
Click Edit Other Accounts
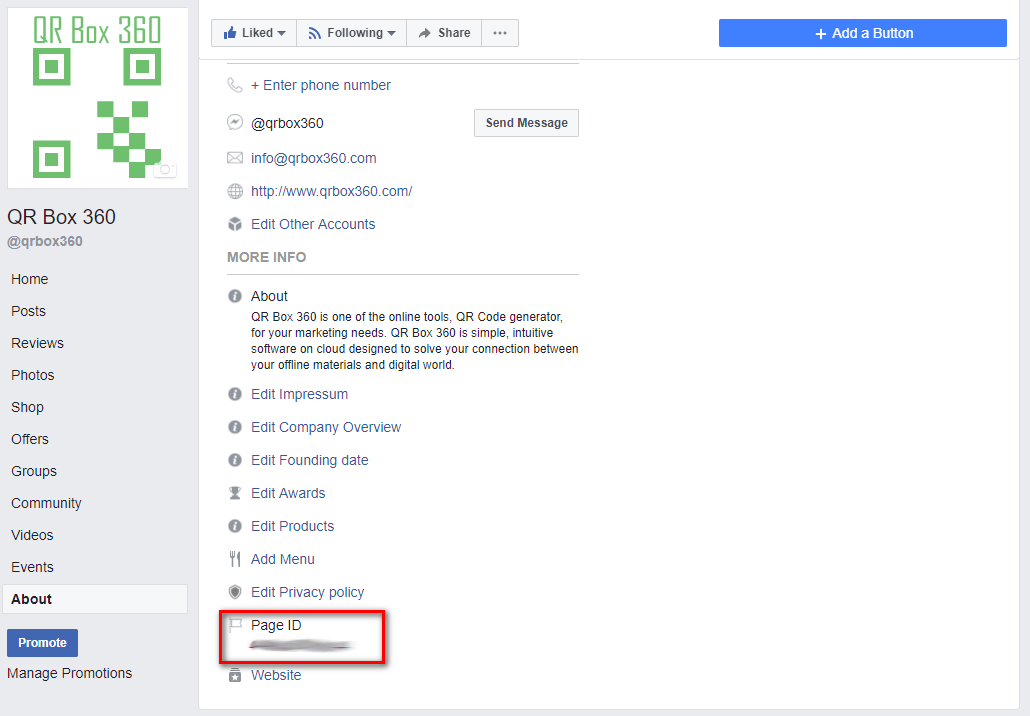coord(313,224)
